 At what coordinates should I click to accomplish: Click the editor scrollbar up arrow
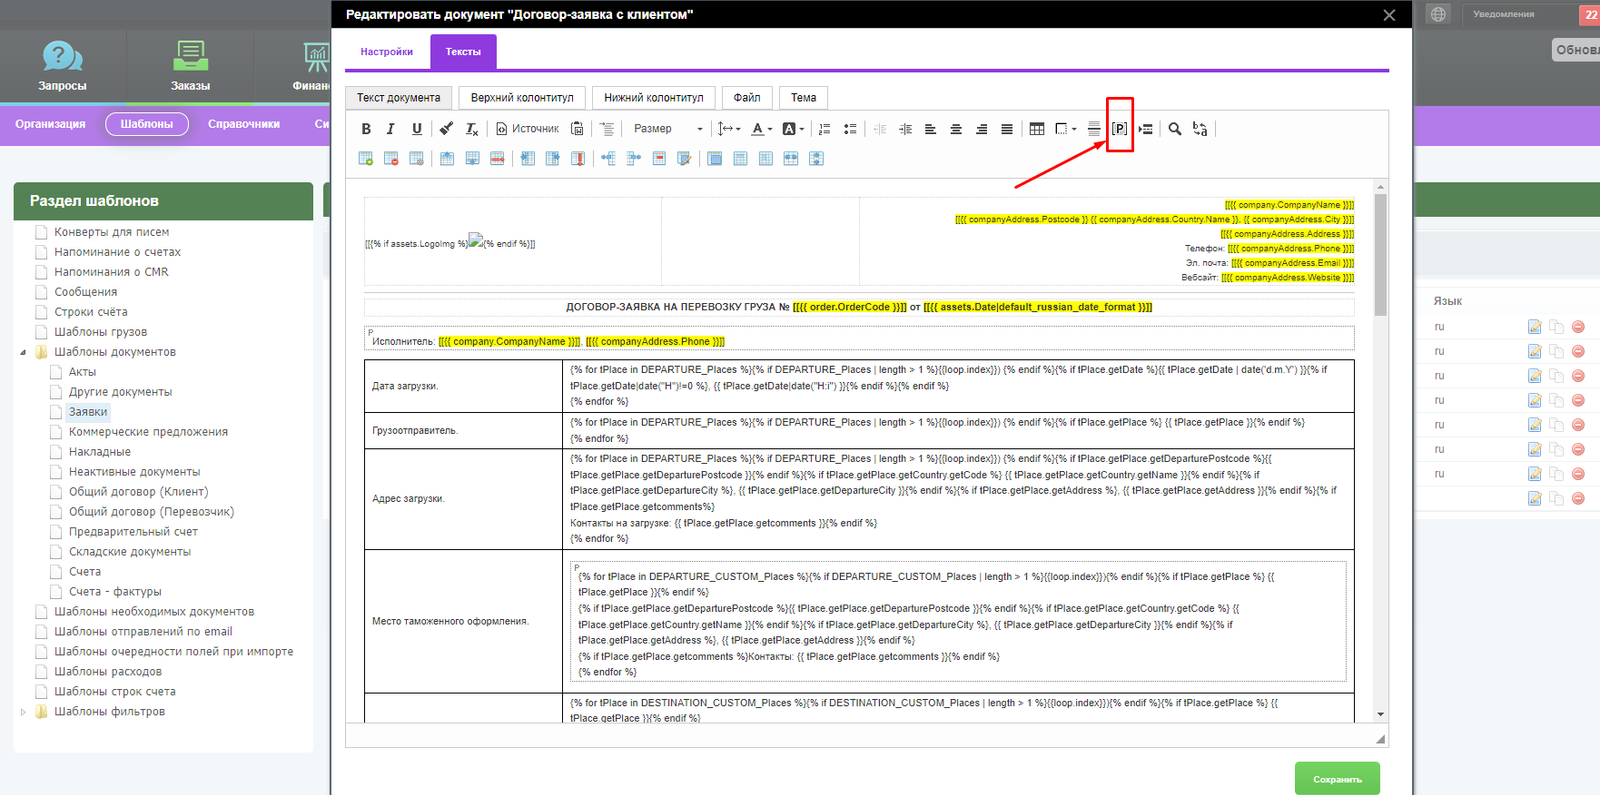(1380, 187)
